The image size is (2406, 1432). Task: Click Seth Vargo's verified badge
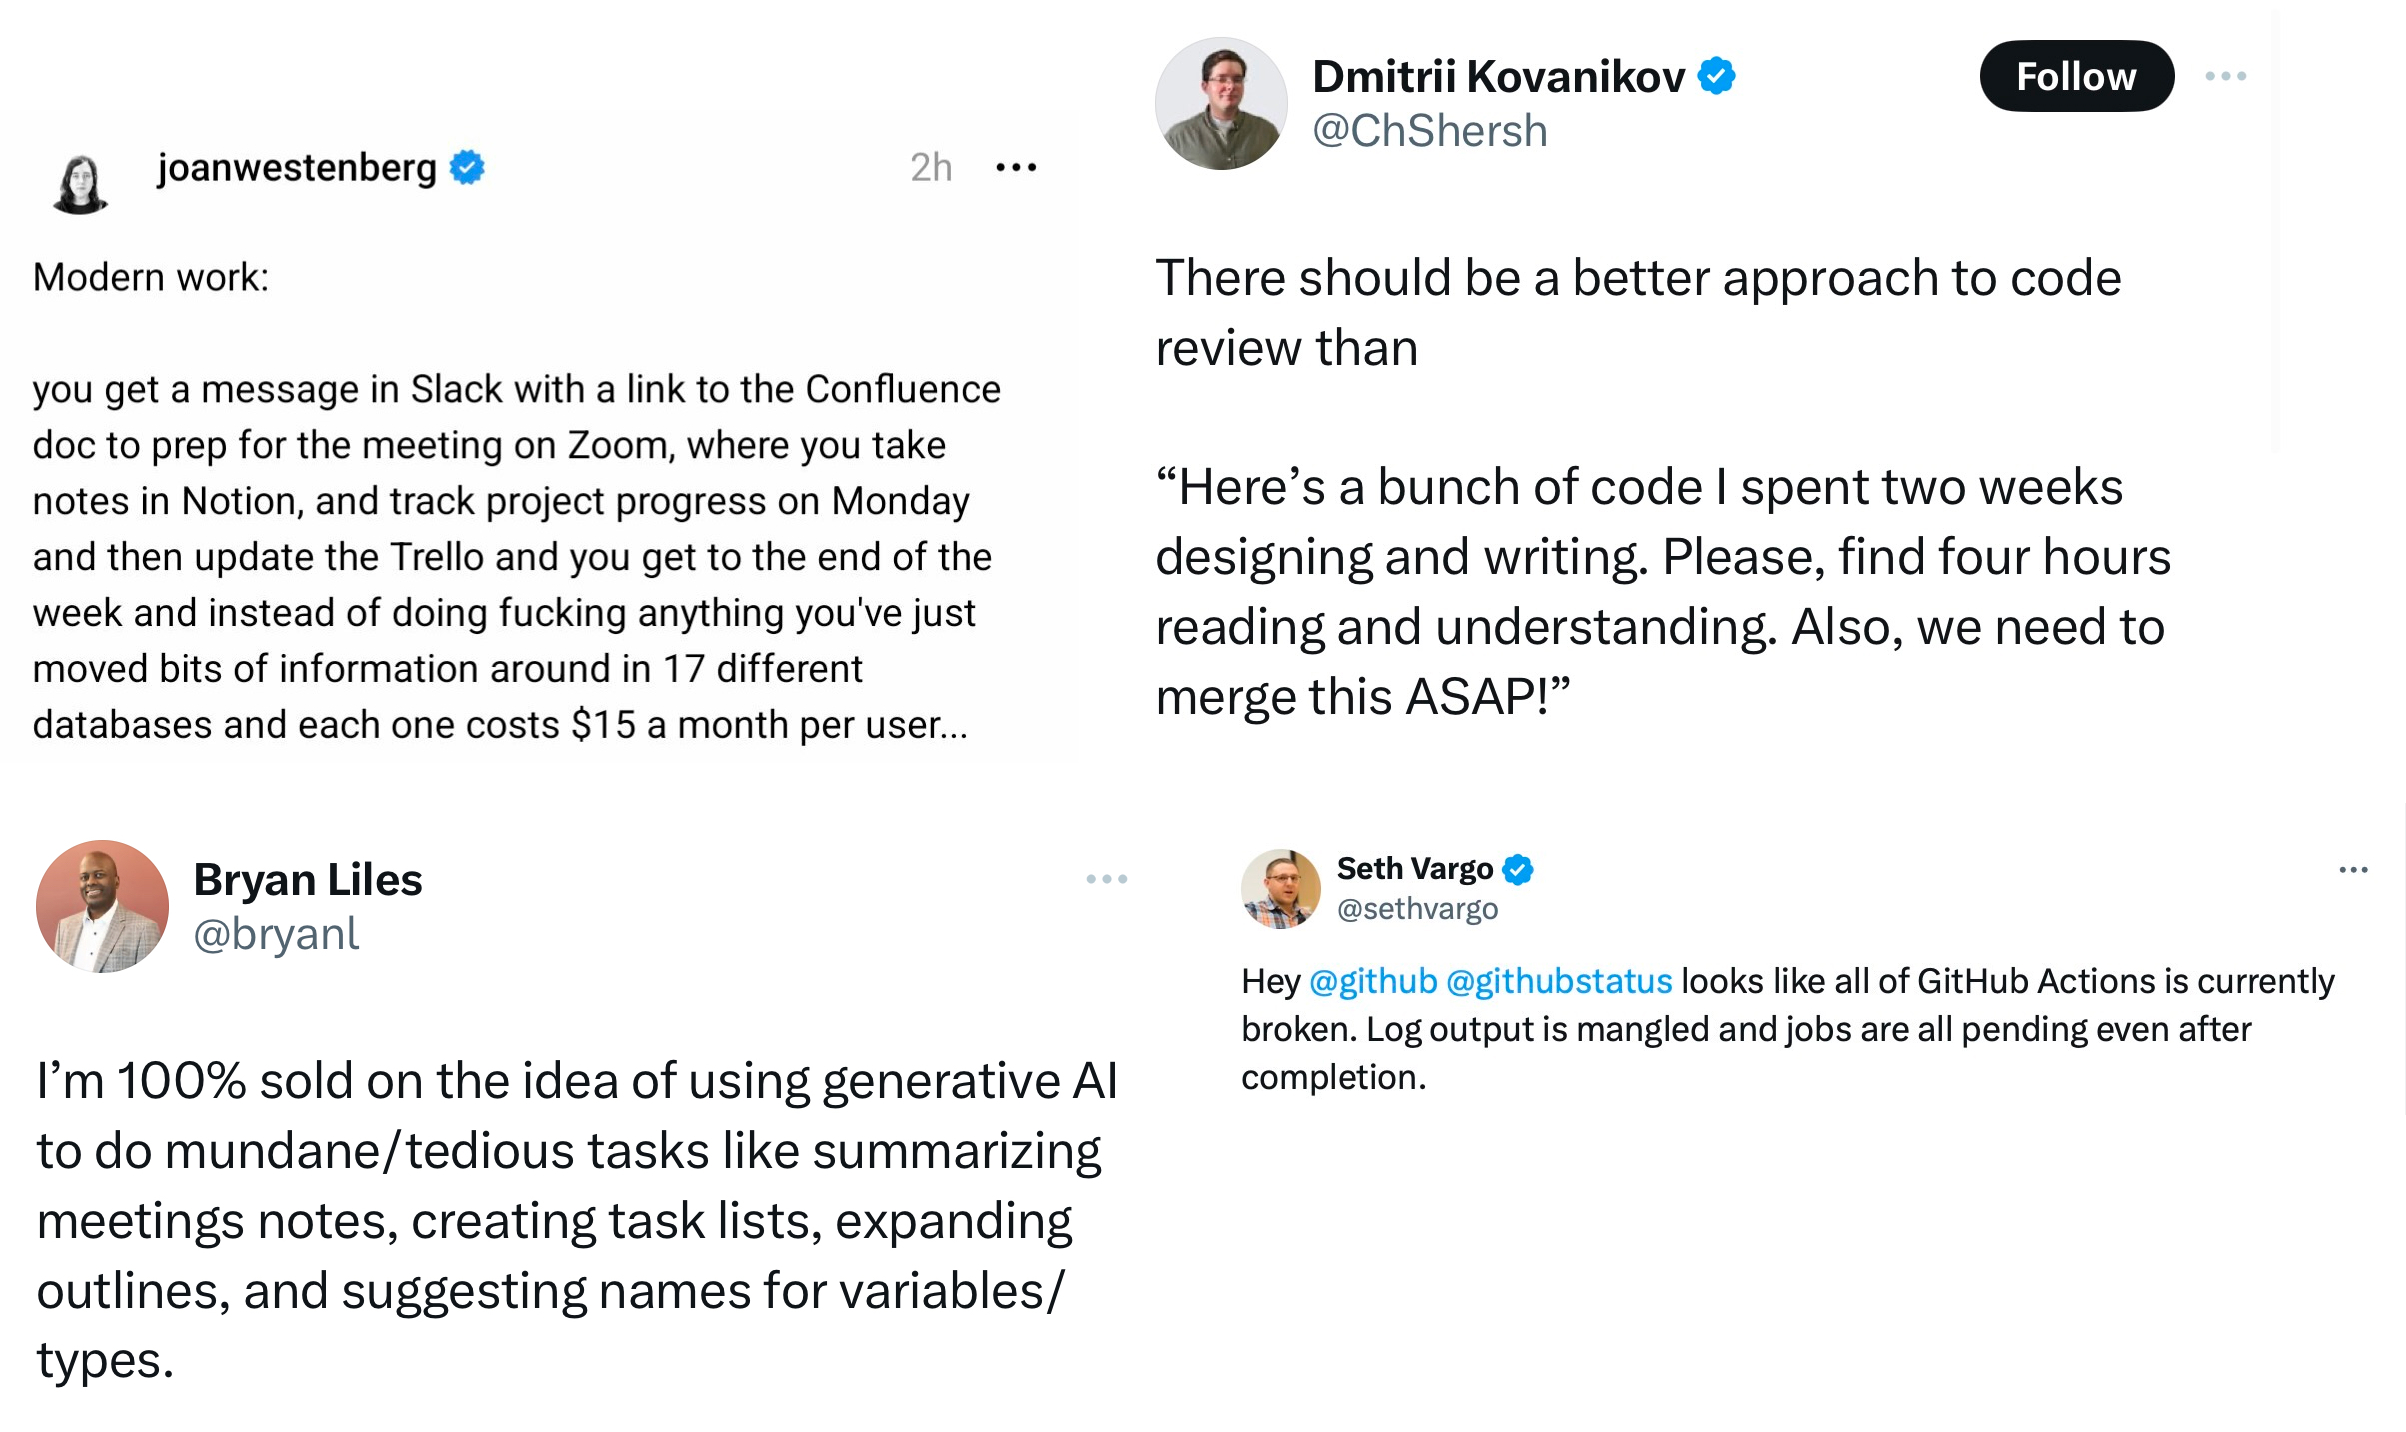coord(1518,870)
